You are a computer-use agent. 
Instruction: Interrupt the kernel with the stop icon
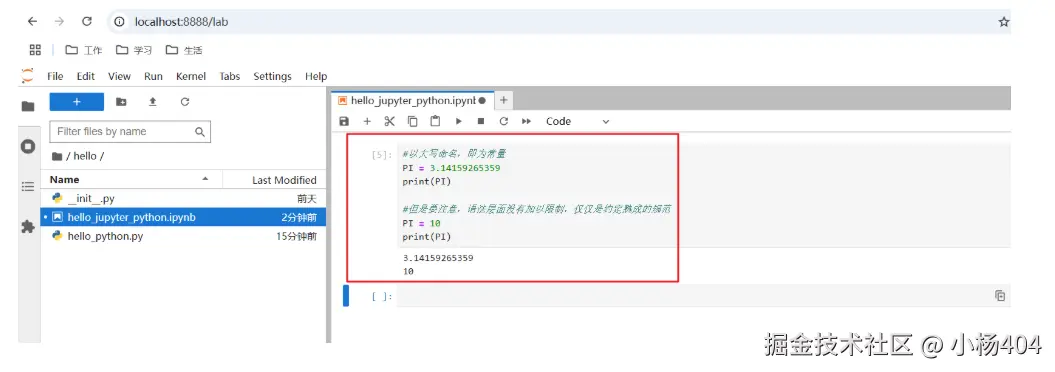481,121
